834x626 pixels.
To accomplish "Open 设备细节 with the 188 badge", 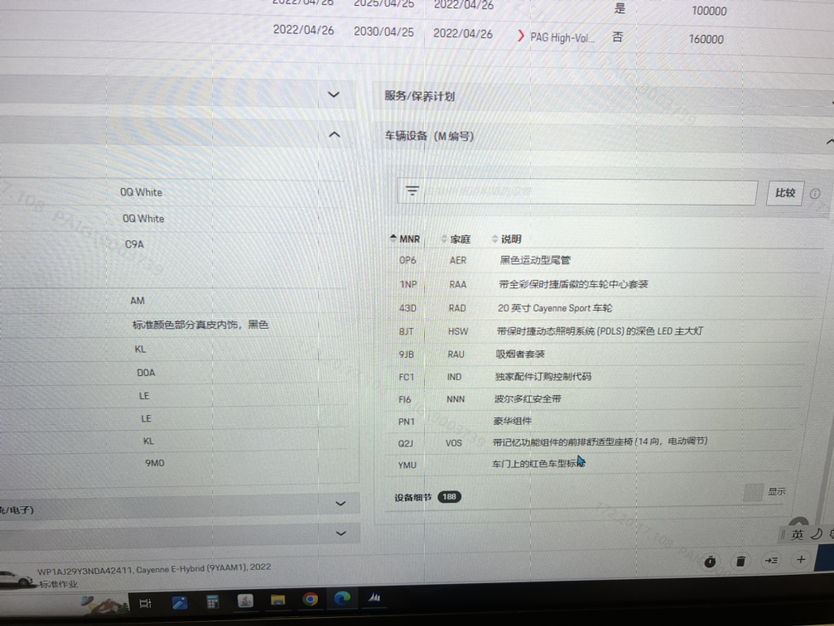I will [x=428, y=497].
